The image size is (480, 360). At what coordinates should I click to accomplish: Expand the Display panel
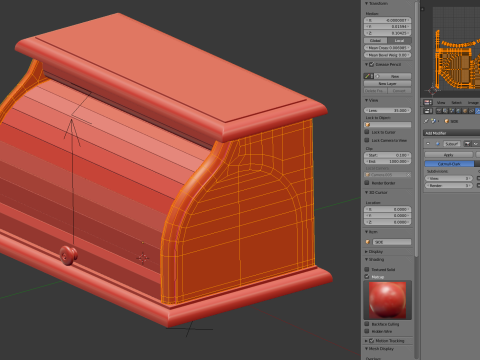point(367,251)
